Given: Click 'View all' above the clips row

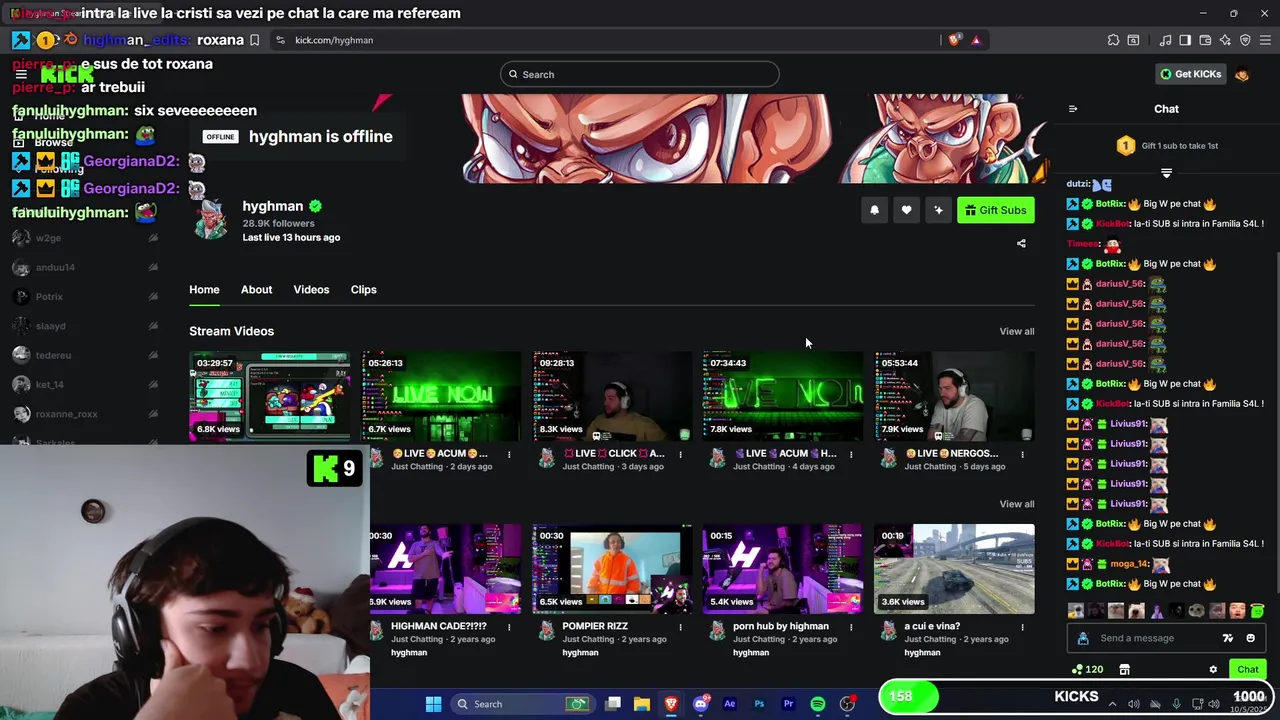Looking at the screenshot, I should [x=1016, y=504].
